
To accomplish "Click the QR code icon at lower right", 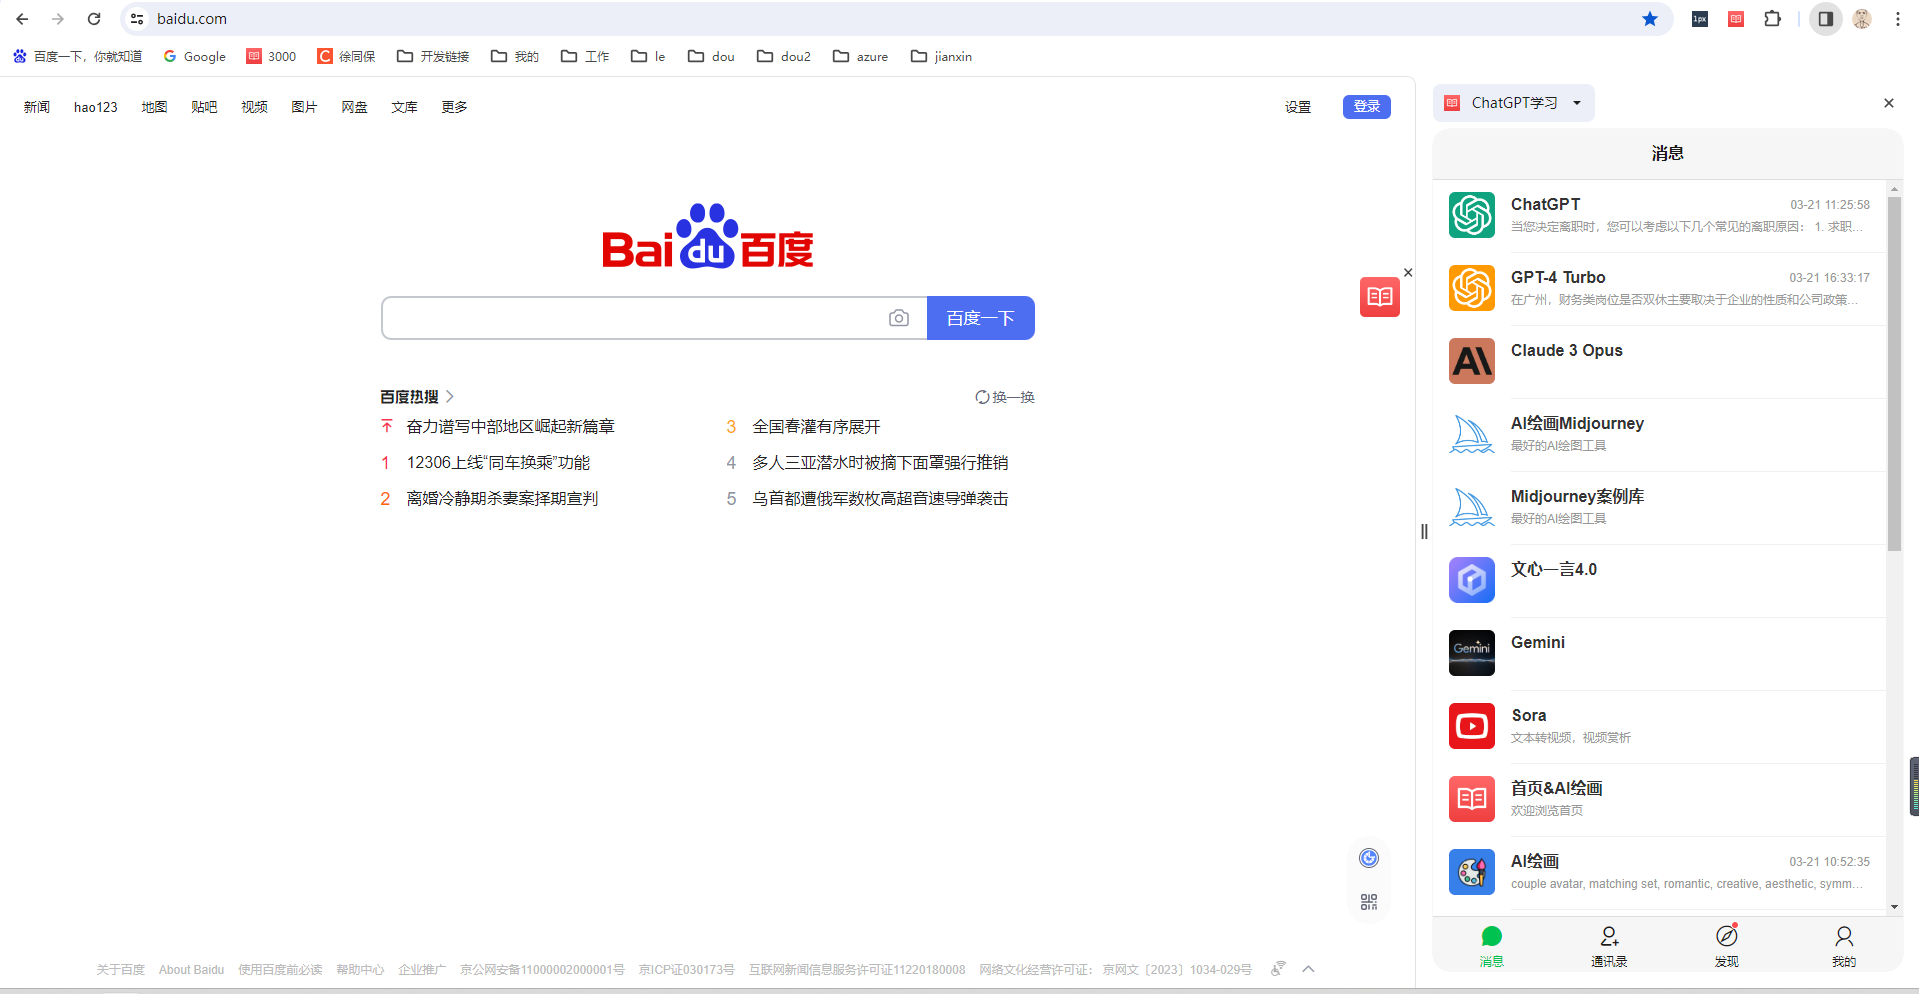I will pyautogui.click(x=1369, y=902).
